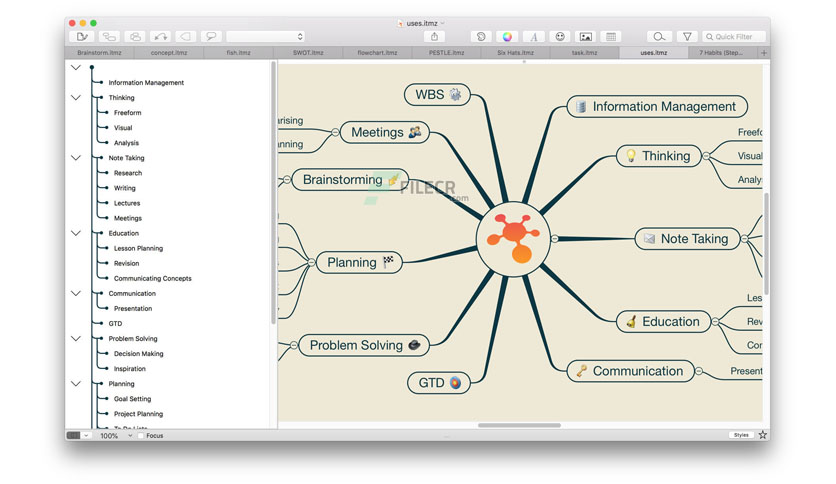836x484 pixels.
Task: Click the light bulb icon on Thinking
Action: point(631,156)
